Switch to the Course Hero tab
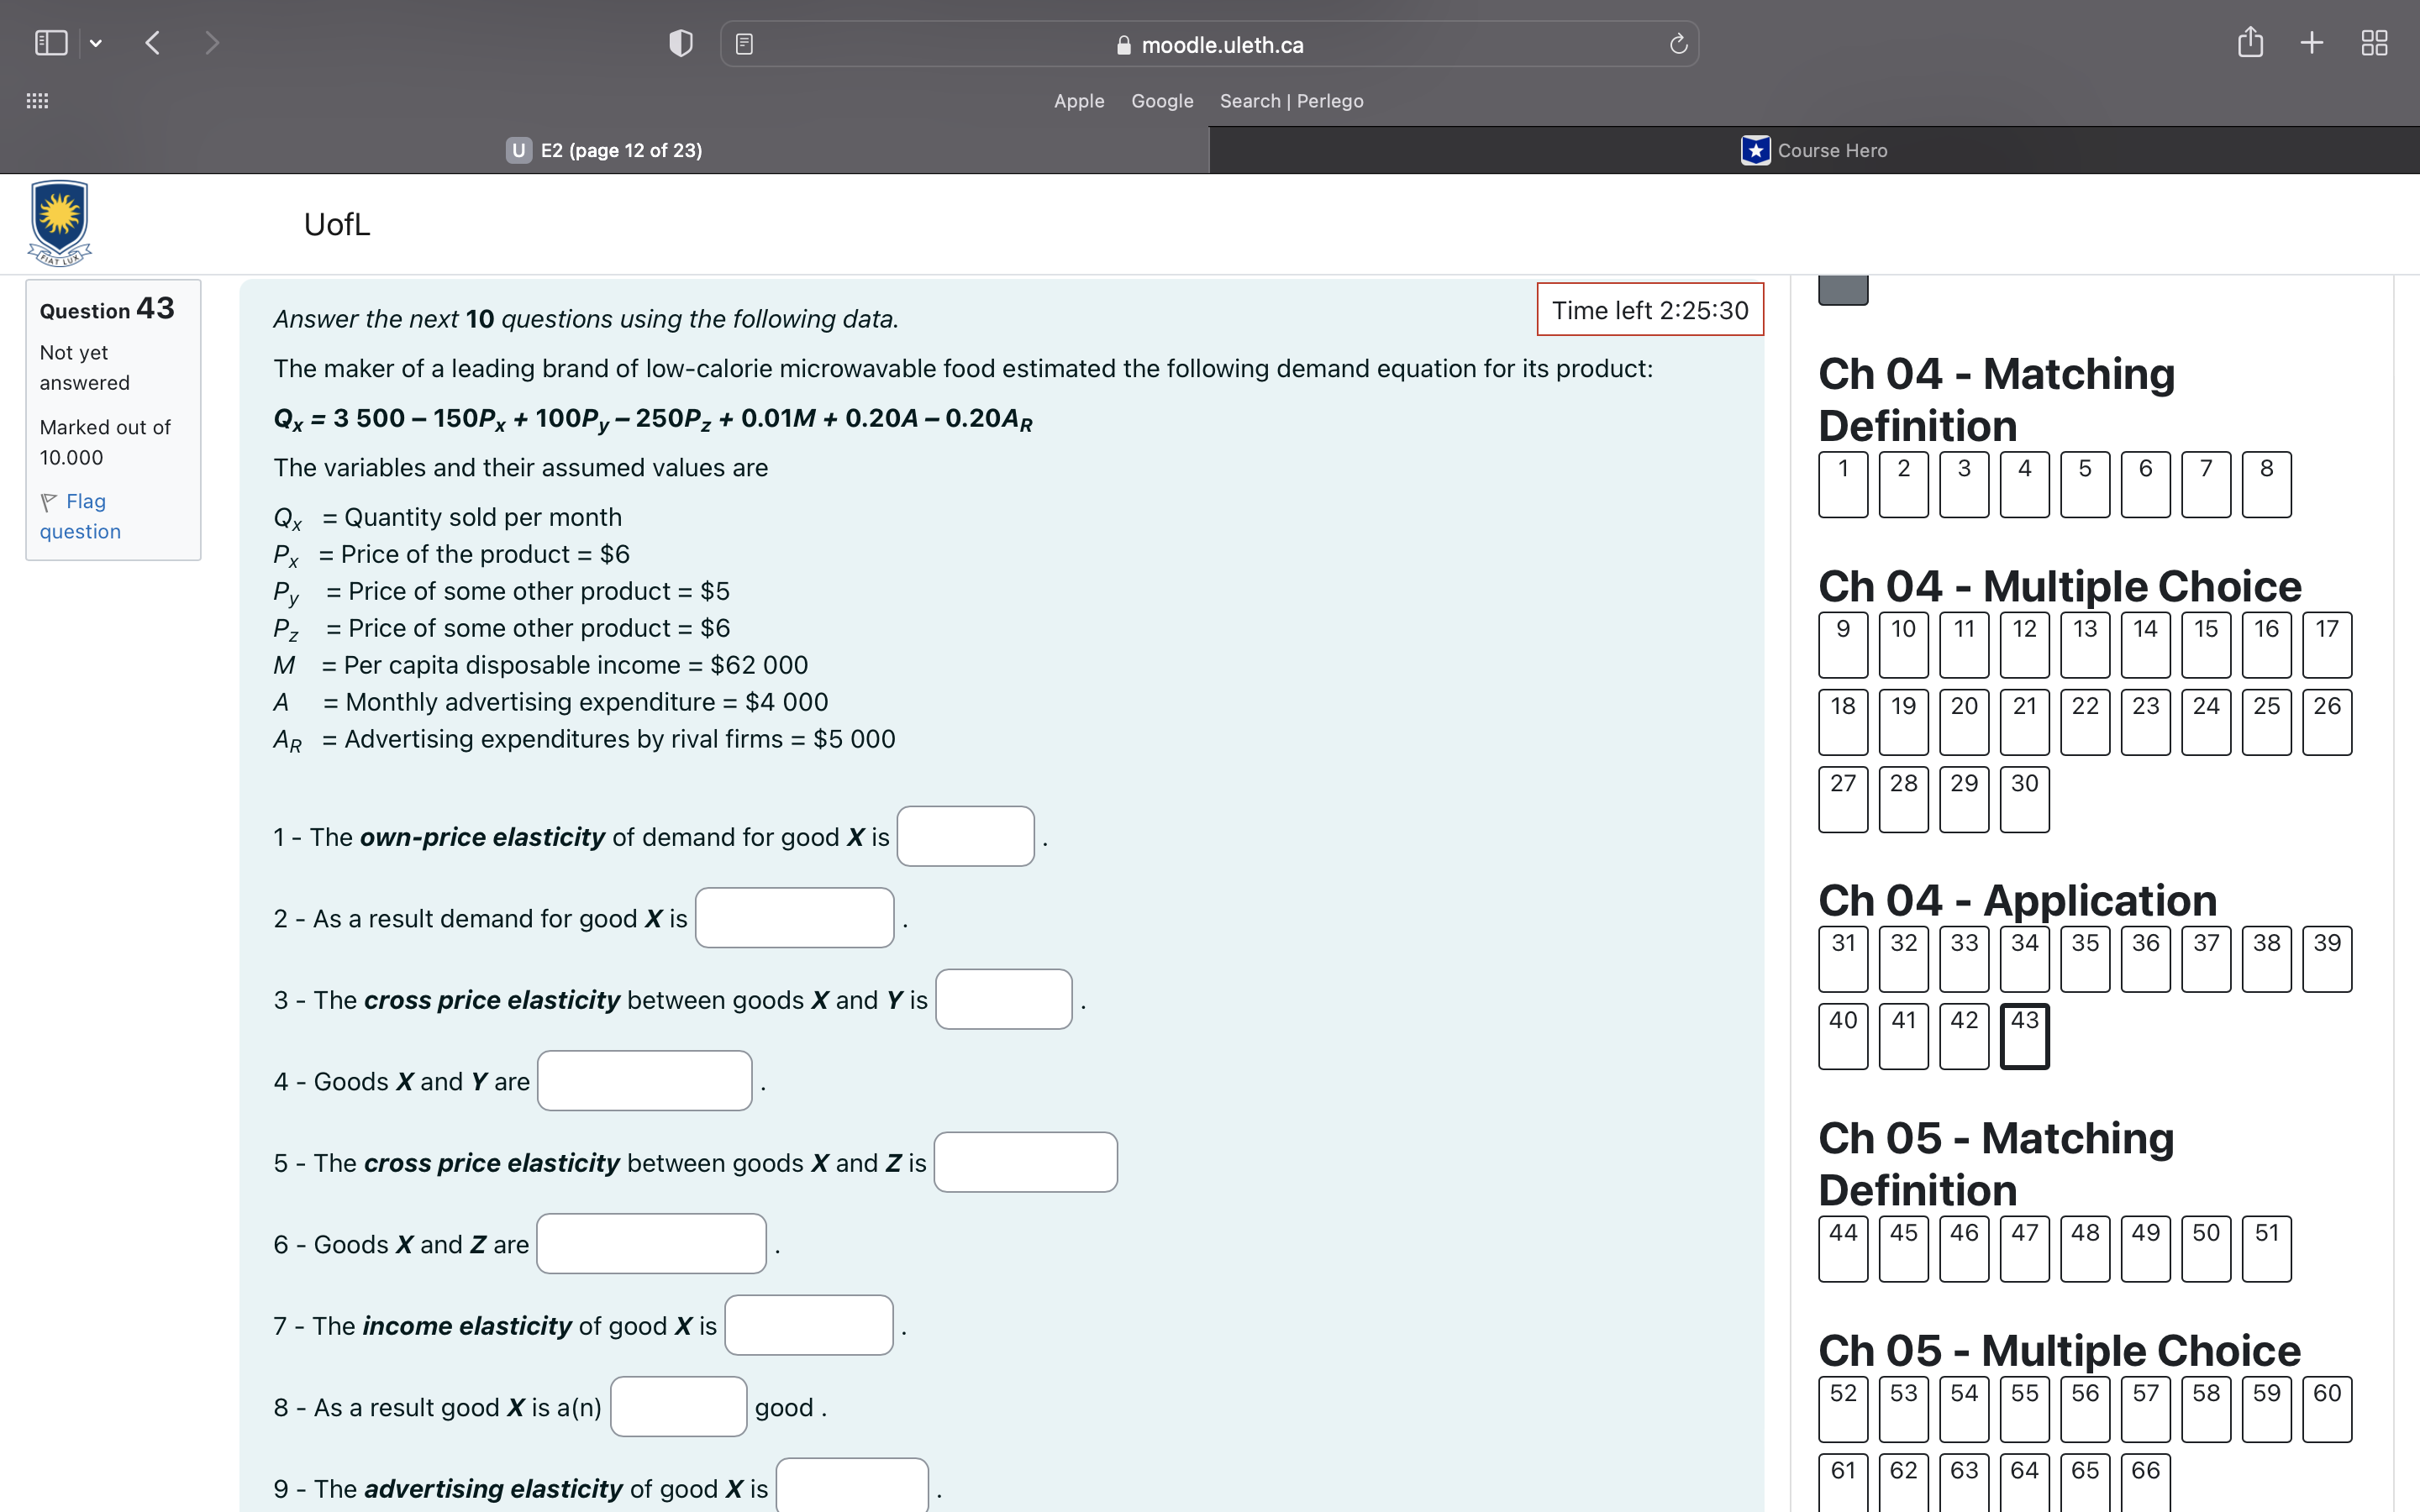2420x1512 pixels. (x=1812, y=150)
